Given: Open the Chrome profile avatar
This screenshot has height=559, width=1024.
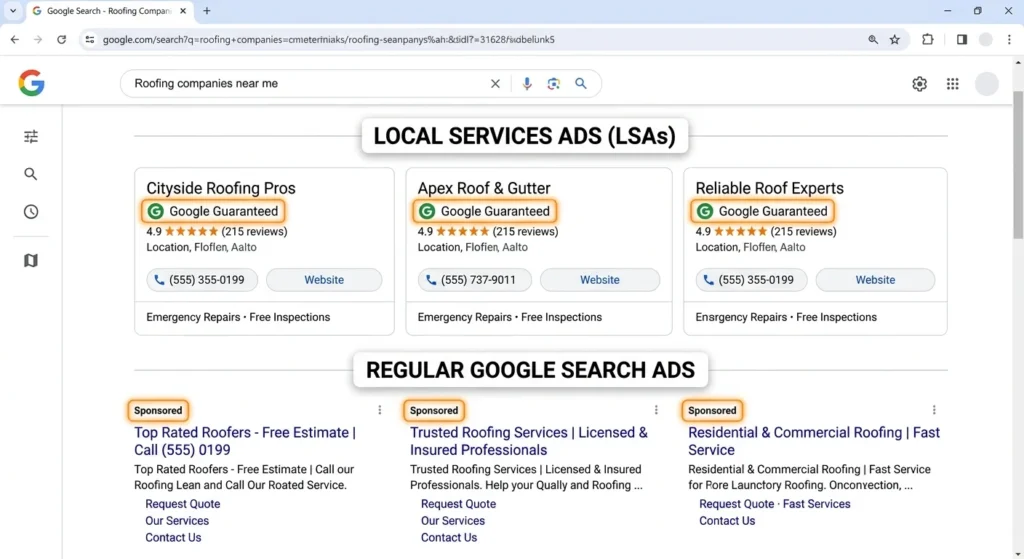Looking at the screenshot, I should [985, 39].
